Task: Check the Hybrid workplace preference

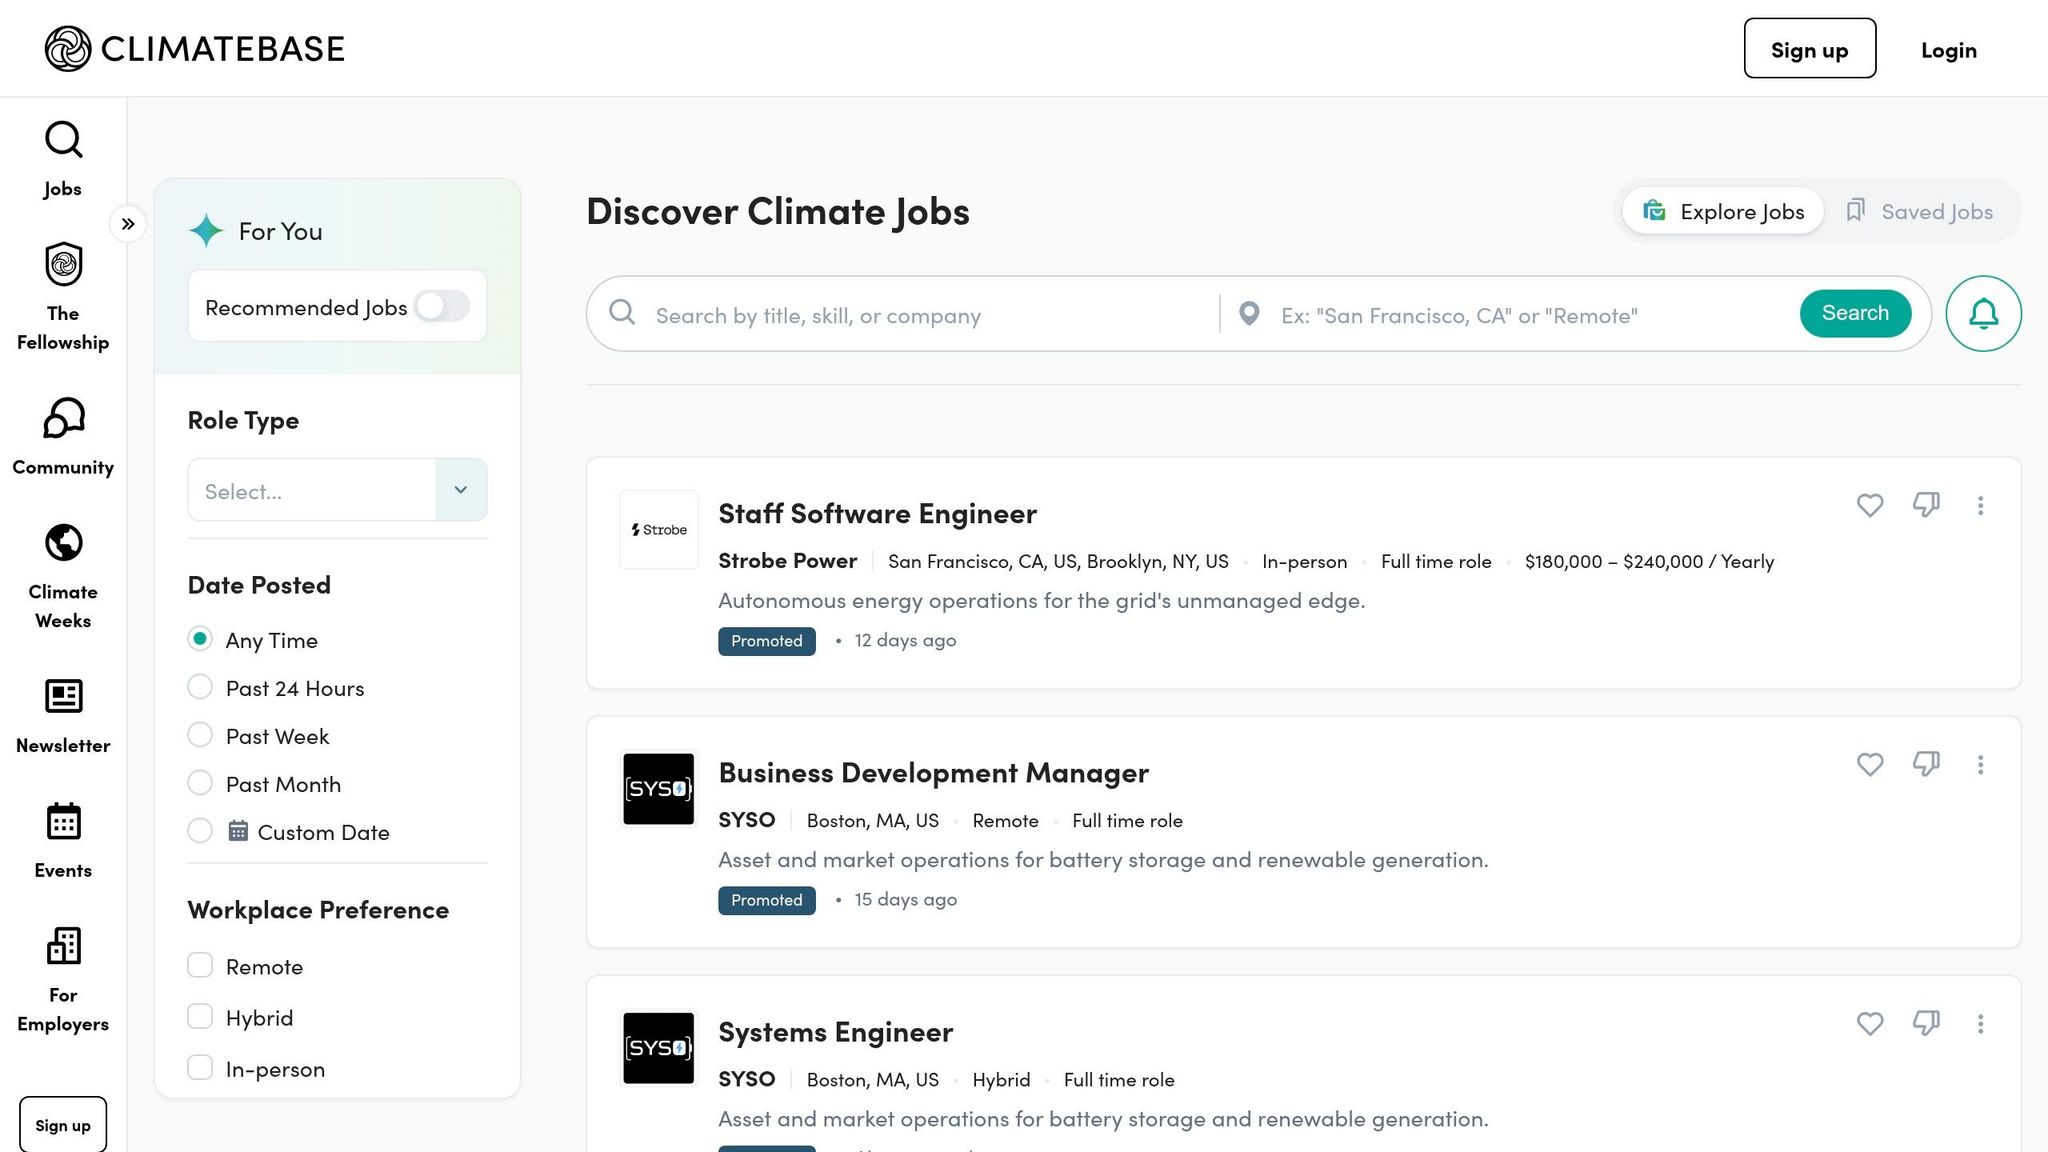Action: (200, 1016)
